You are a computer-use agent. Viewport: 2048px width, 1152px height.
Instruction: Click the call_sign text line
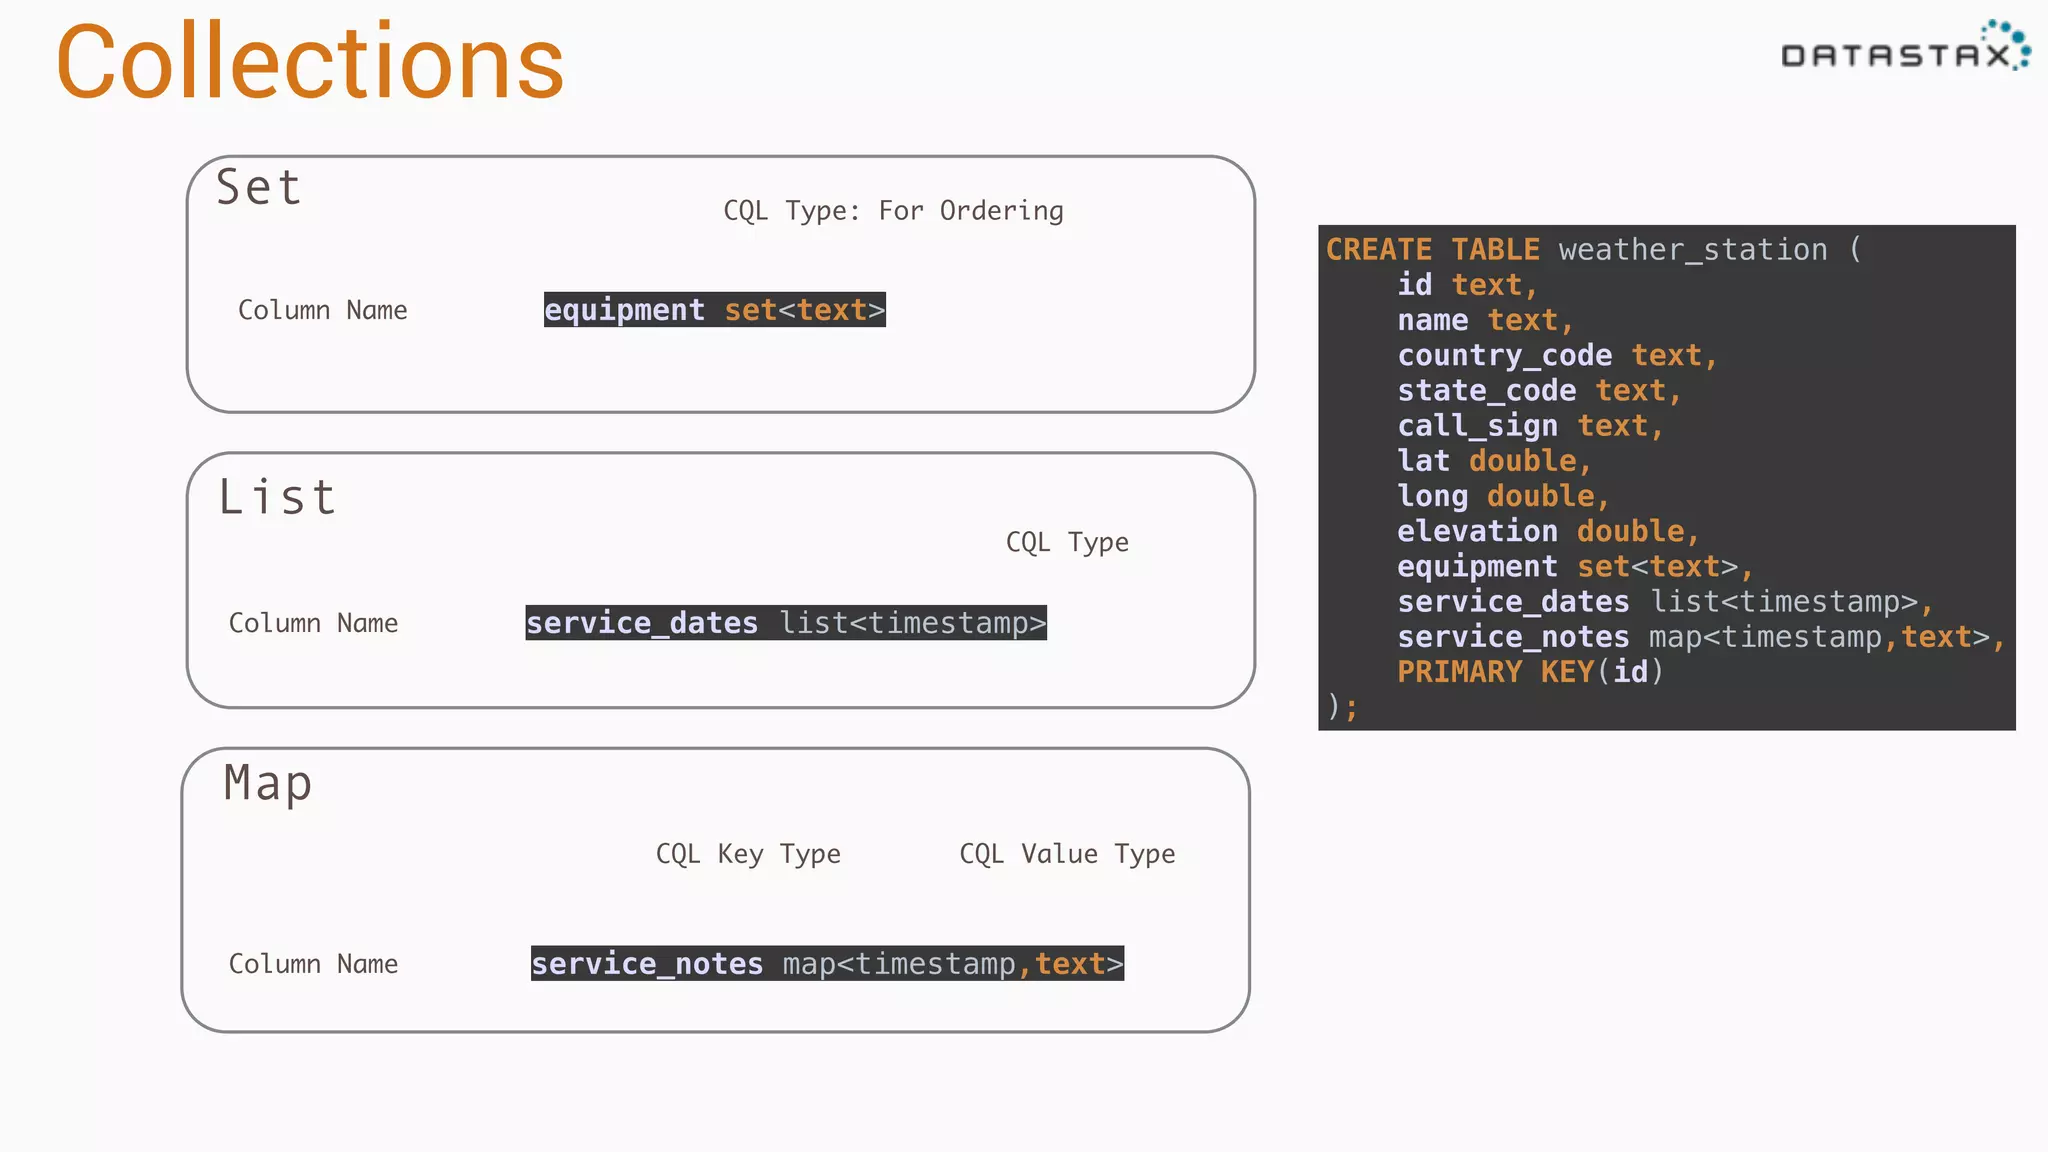[1529, 426]
